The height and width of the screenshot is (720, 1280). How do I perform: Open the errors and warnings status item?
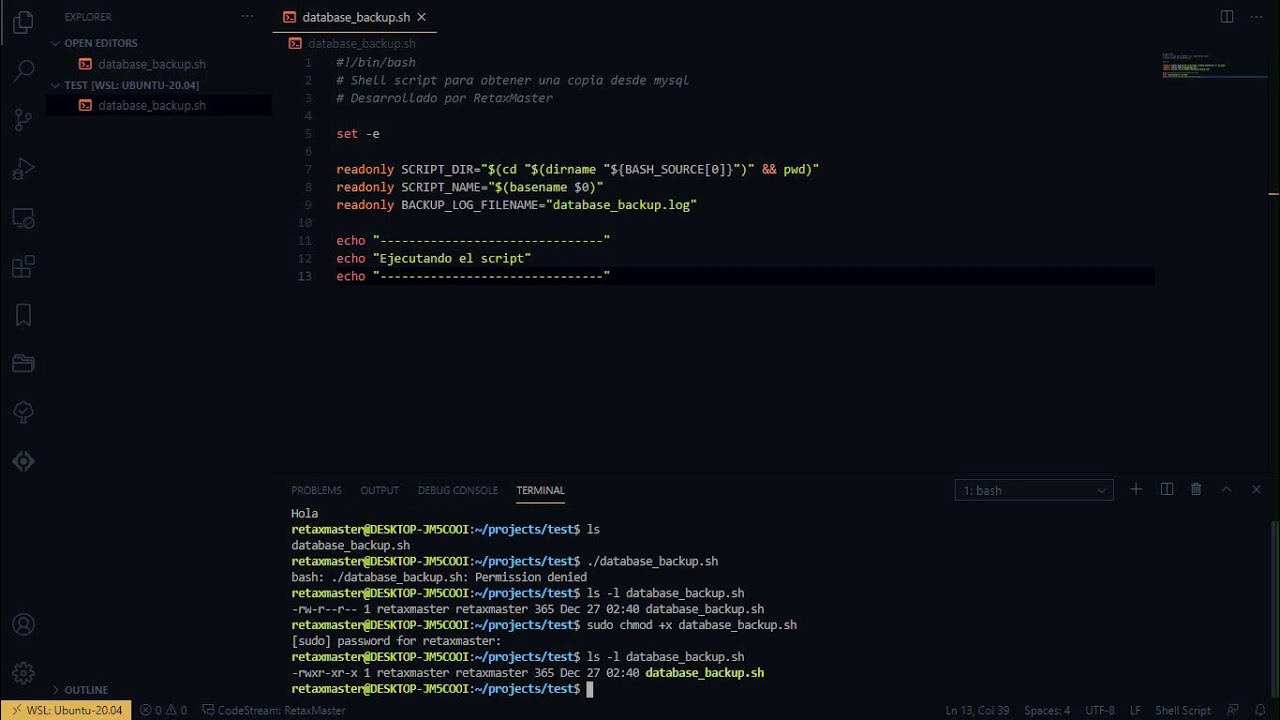tap(163, 710)
